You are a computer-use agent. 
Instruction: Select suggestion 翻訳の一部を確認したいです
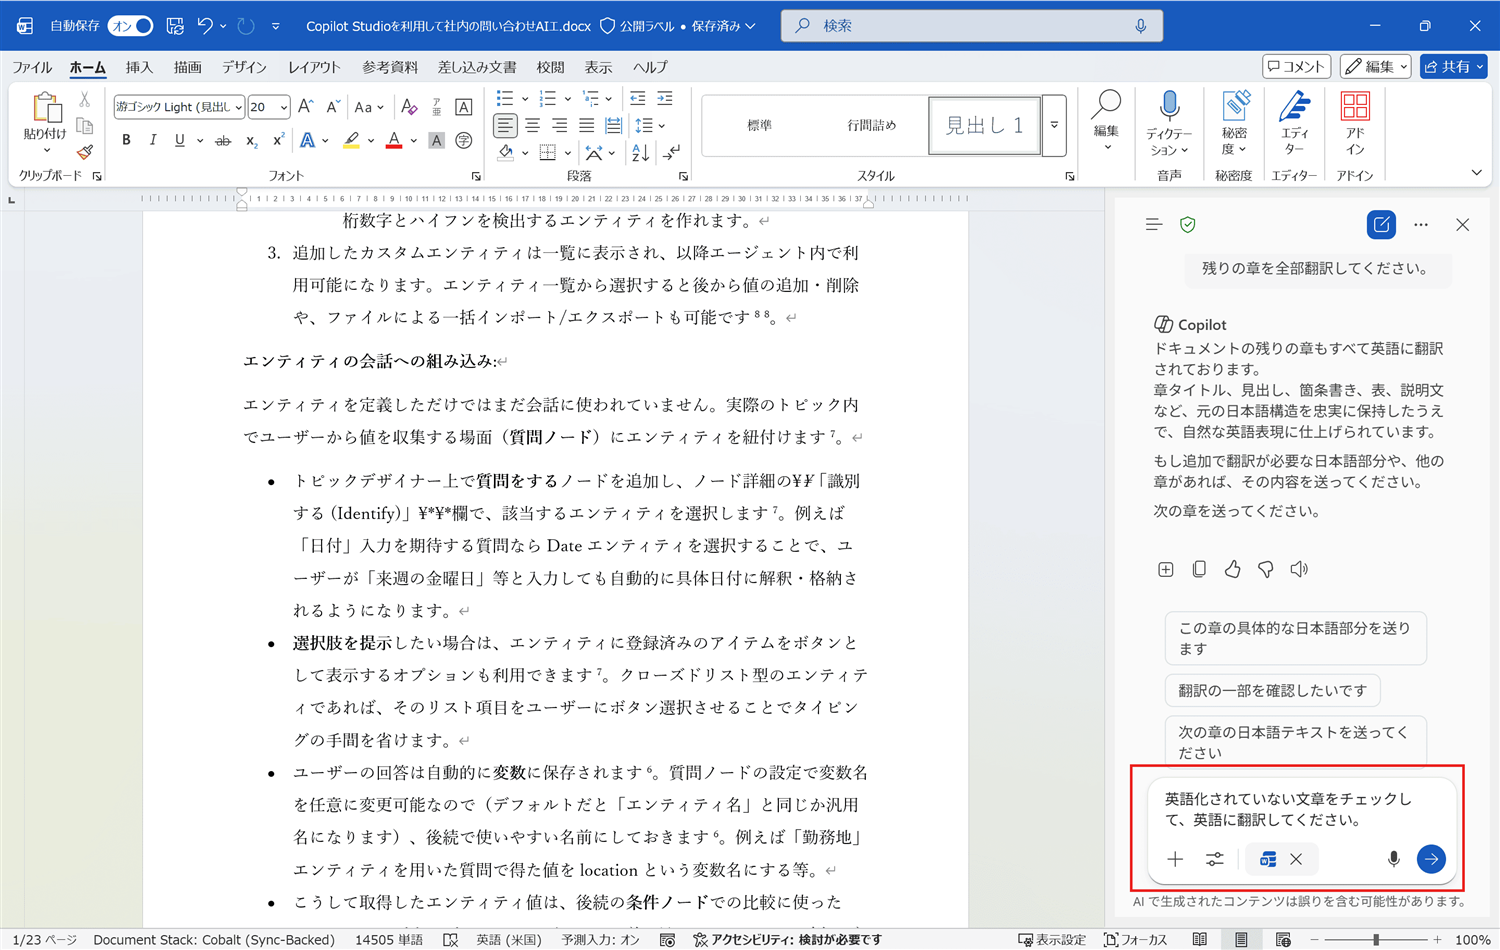pos(1272,690)
